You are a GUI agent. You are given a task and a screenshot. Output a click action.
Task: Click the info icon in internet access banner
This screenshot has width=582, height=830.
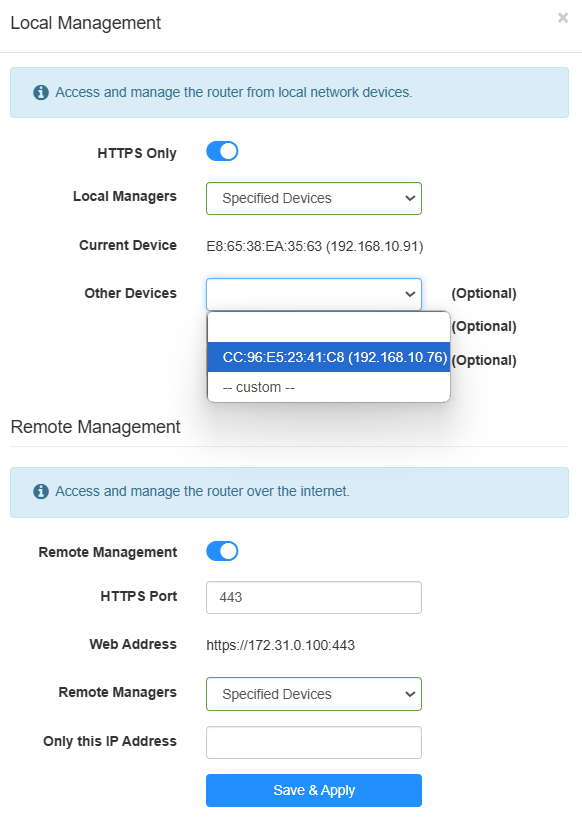coord(41,492)
